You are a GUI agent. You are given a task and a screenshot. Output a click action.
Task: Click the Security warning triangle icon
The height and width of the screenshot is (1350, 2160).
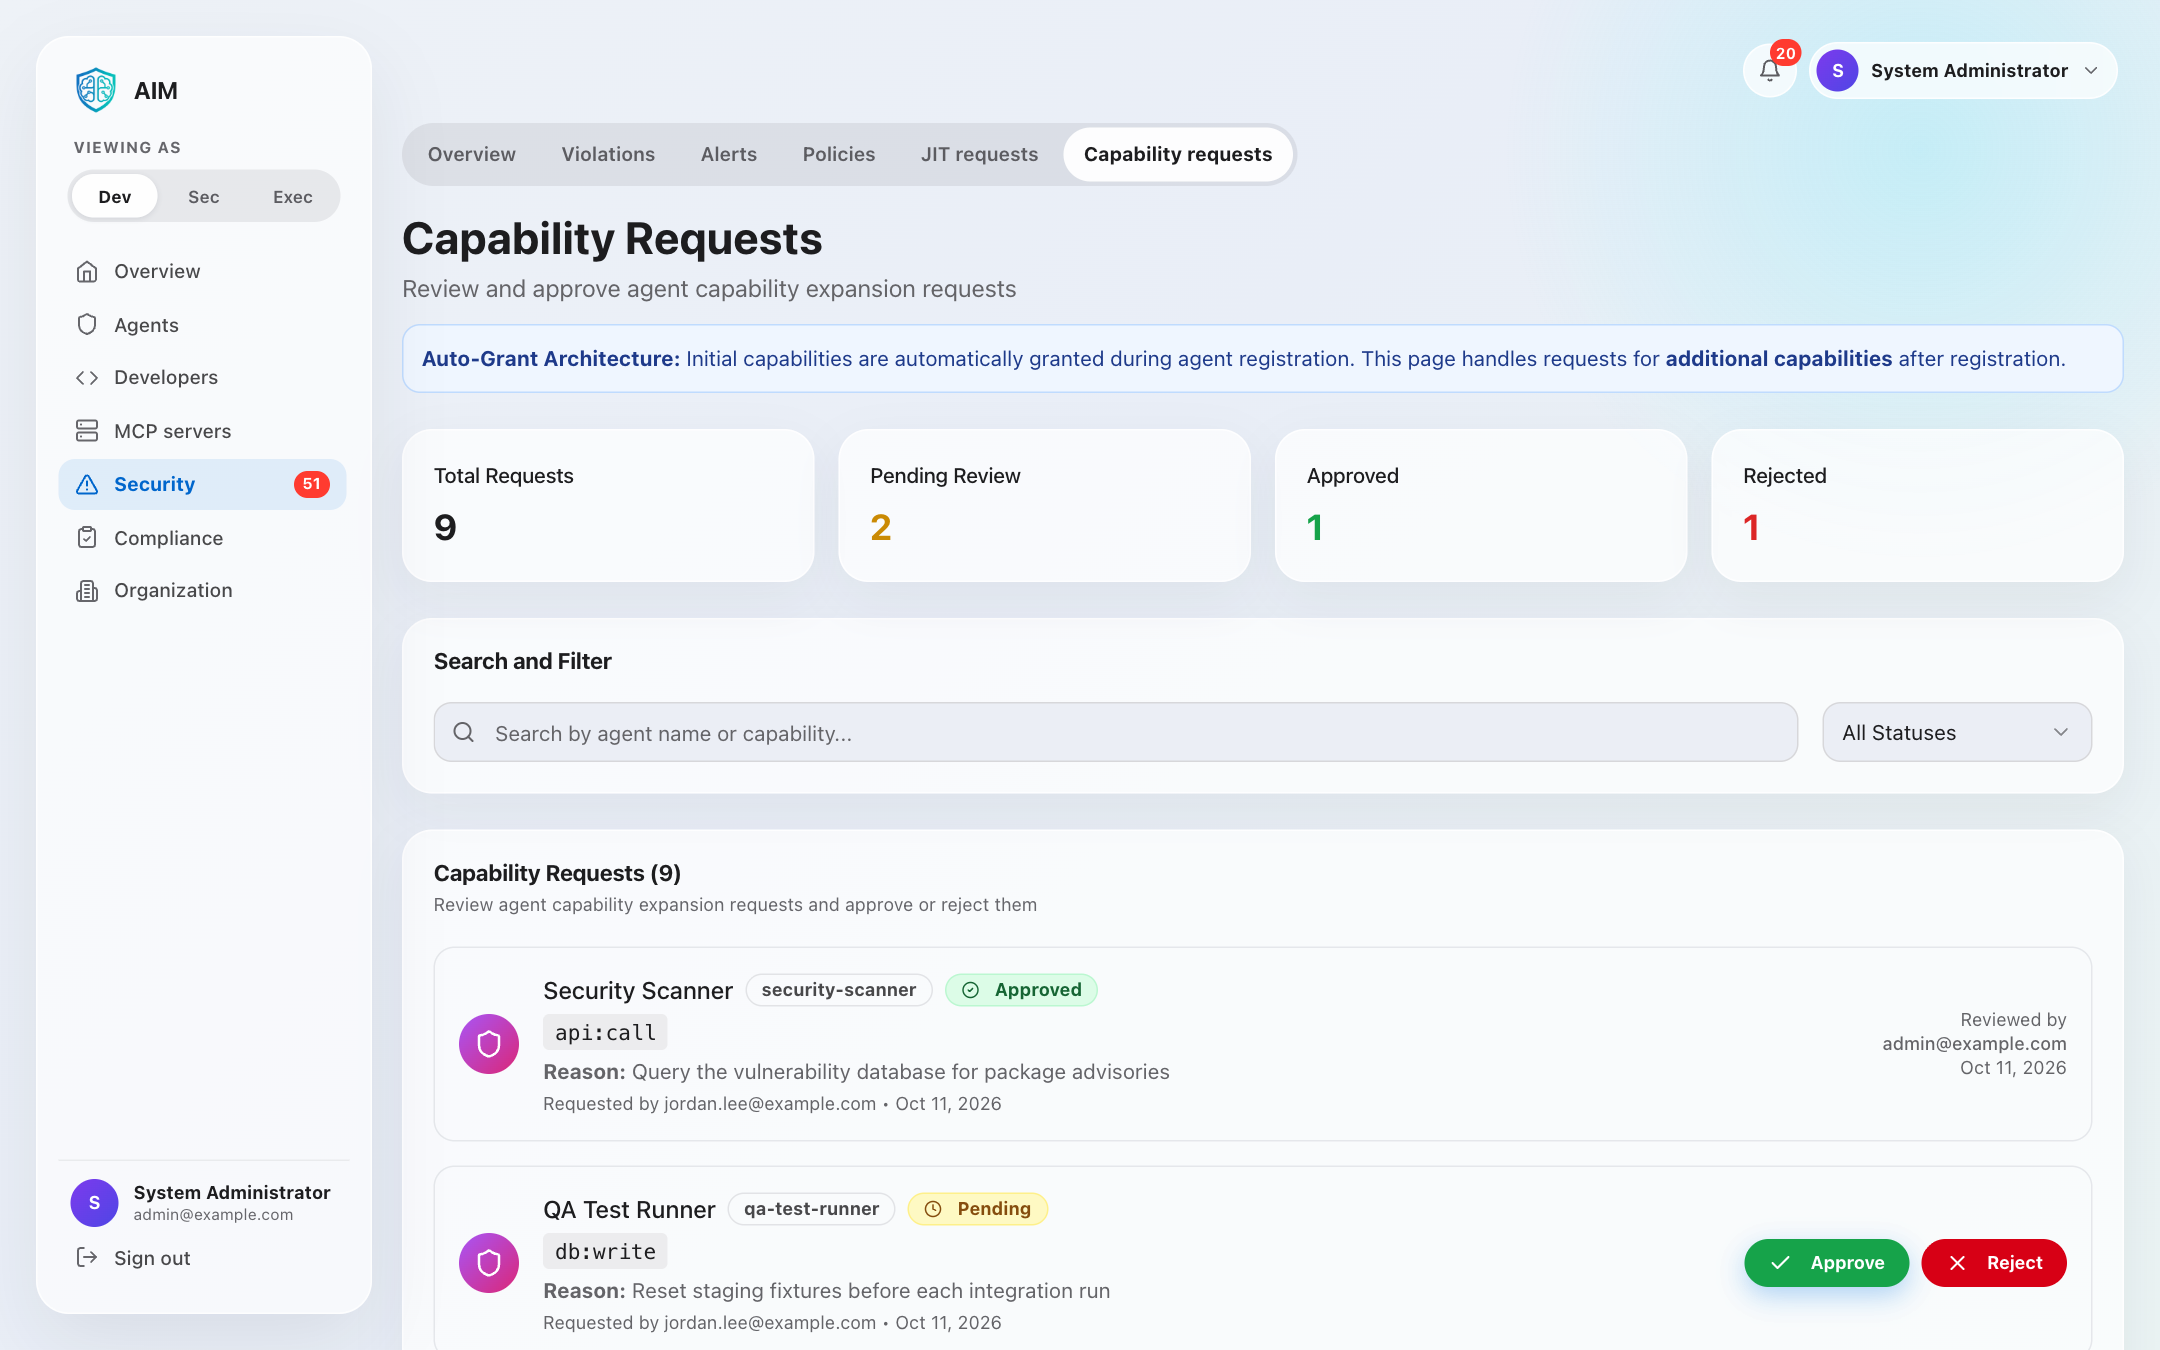(x=87, y=484)
